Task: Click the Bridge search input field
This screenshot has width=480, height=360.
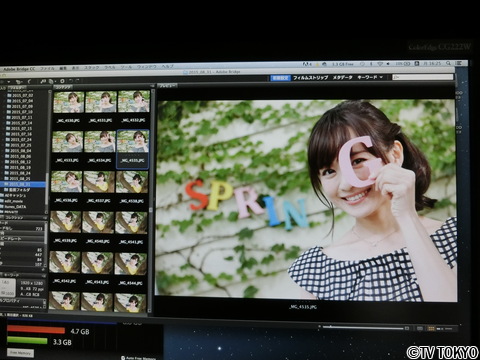Action: [x=423, y=77]
